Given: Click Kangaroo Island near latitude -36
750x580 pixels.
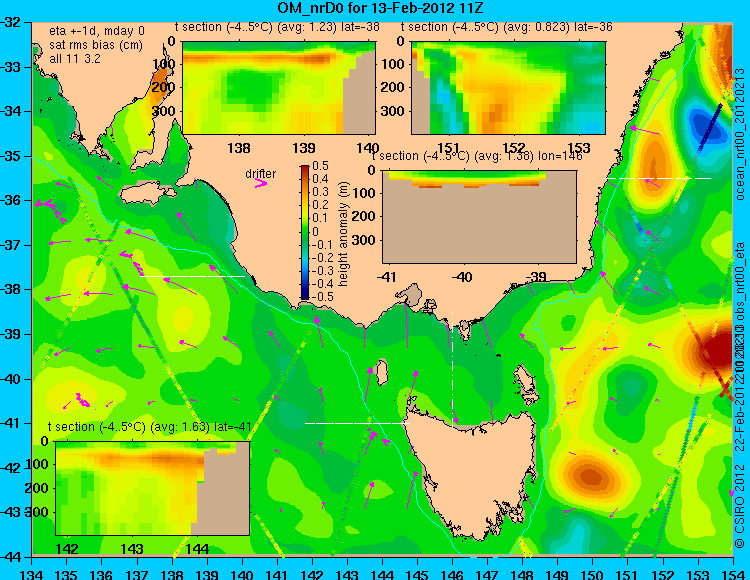Looking at the screenshot, I should pos(147,193).
